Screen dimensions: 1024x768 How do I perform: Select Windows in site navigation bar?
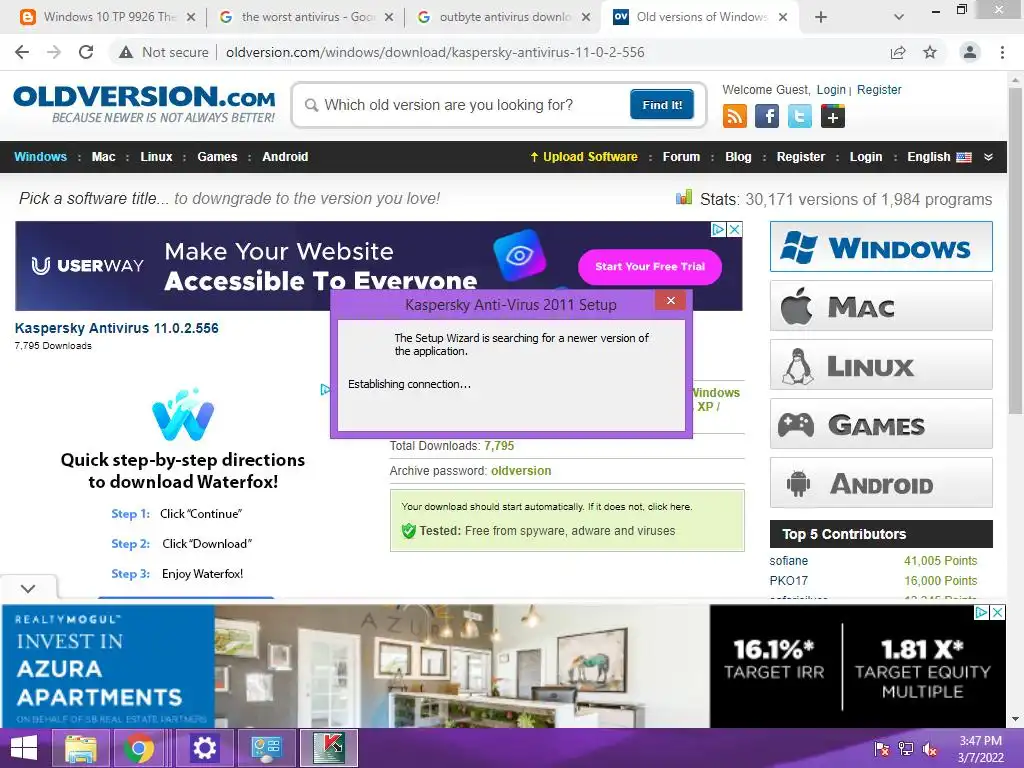(40, 157)
